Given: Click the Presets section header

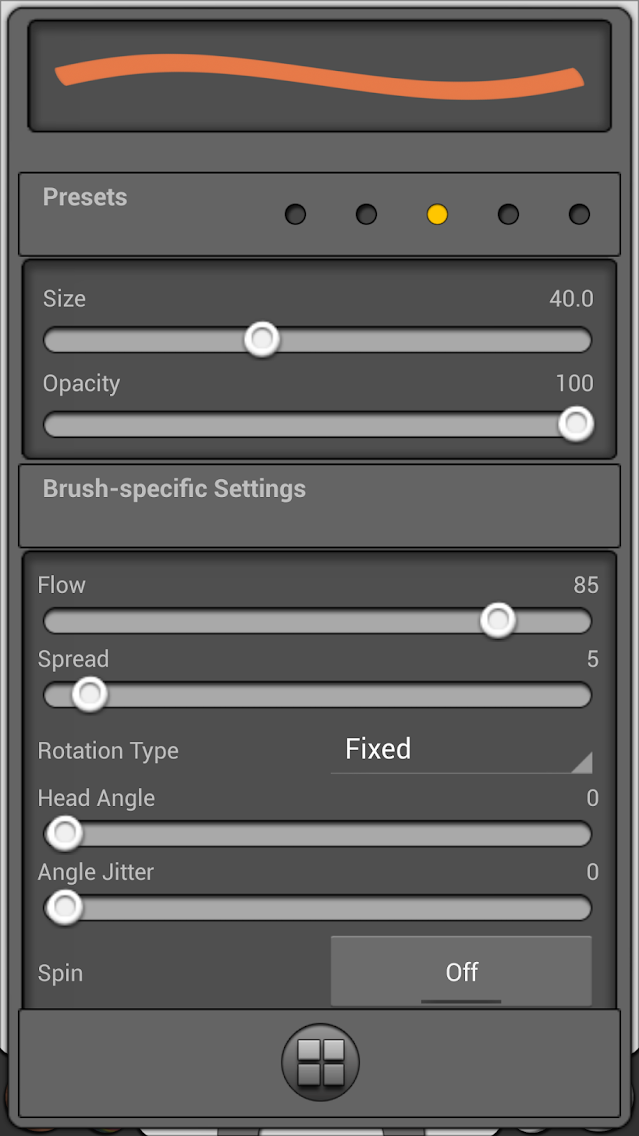Looking at the screenshot, I should [x=85, y=197].
